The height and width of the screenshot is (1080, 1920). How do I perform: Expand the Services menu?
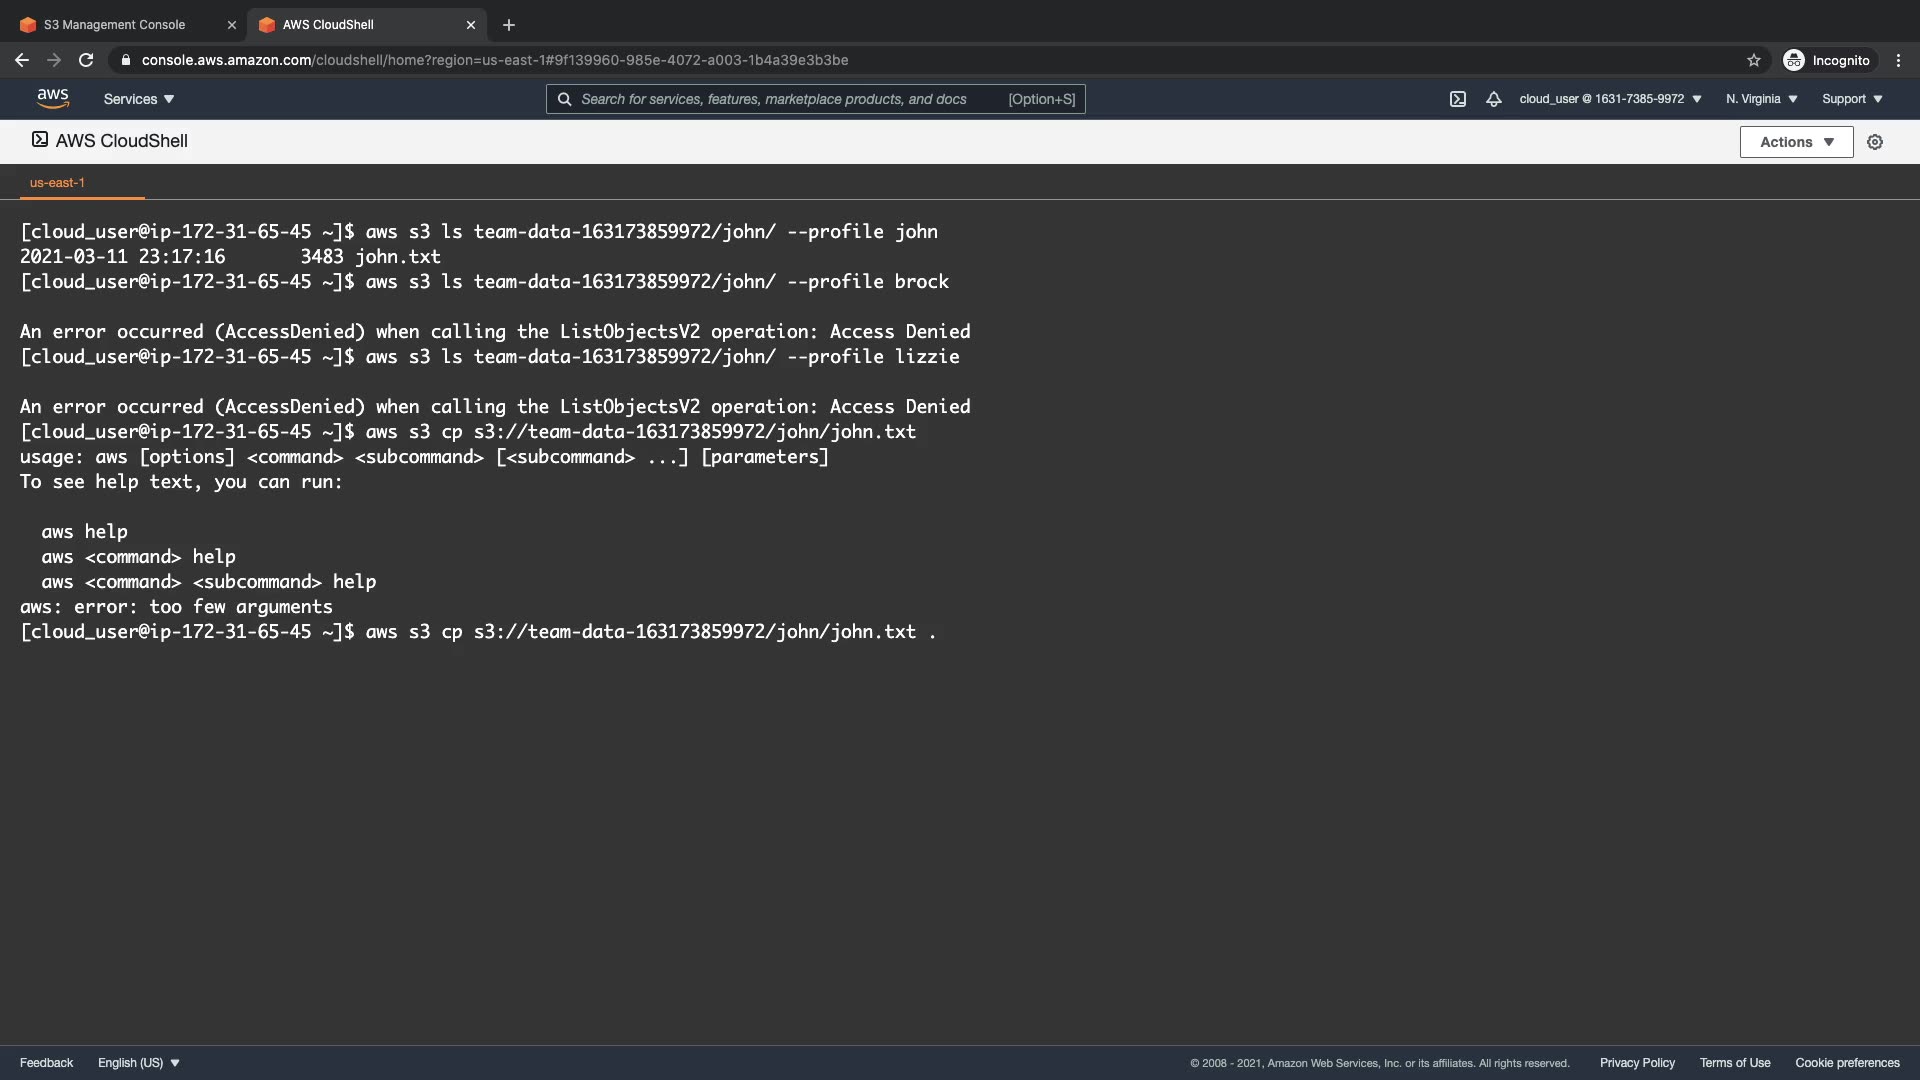(139, 99)
